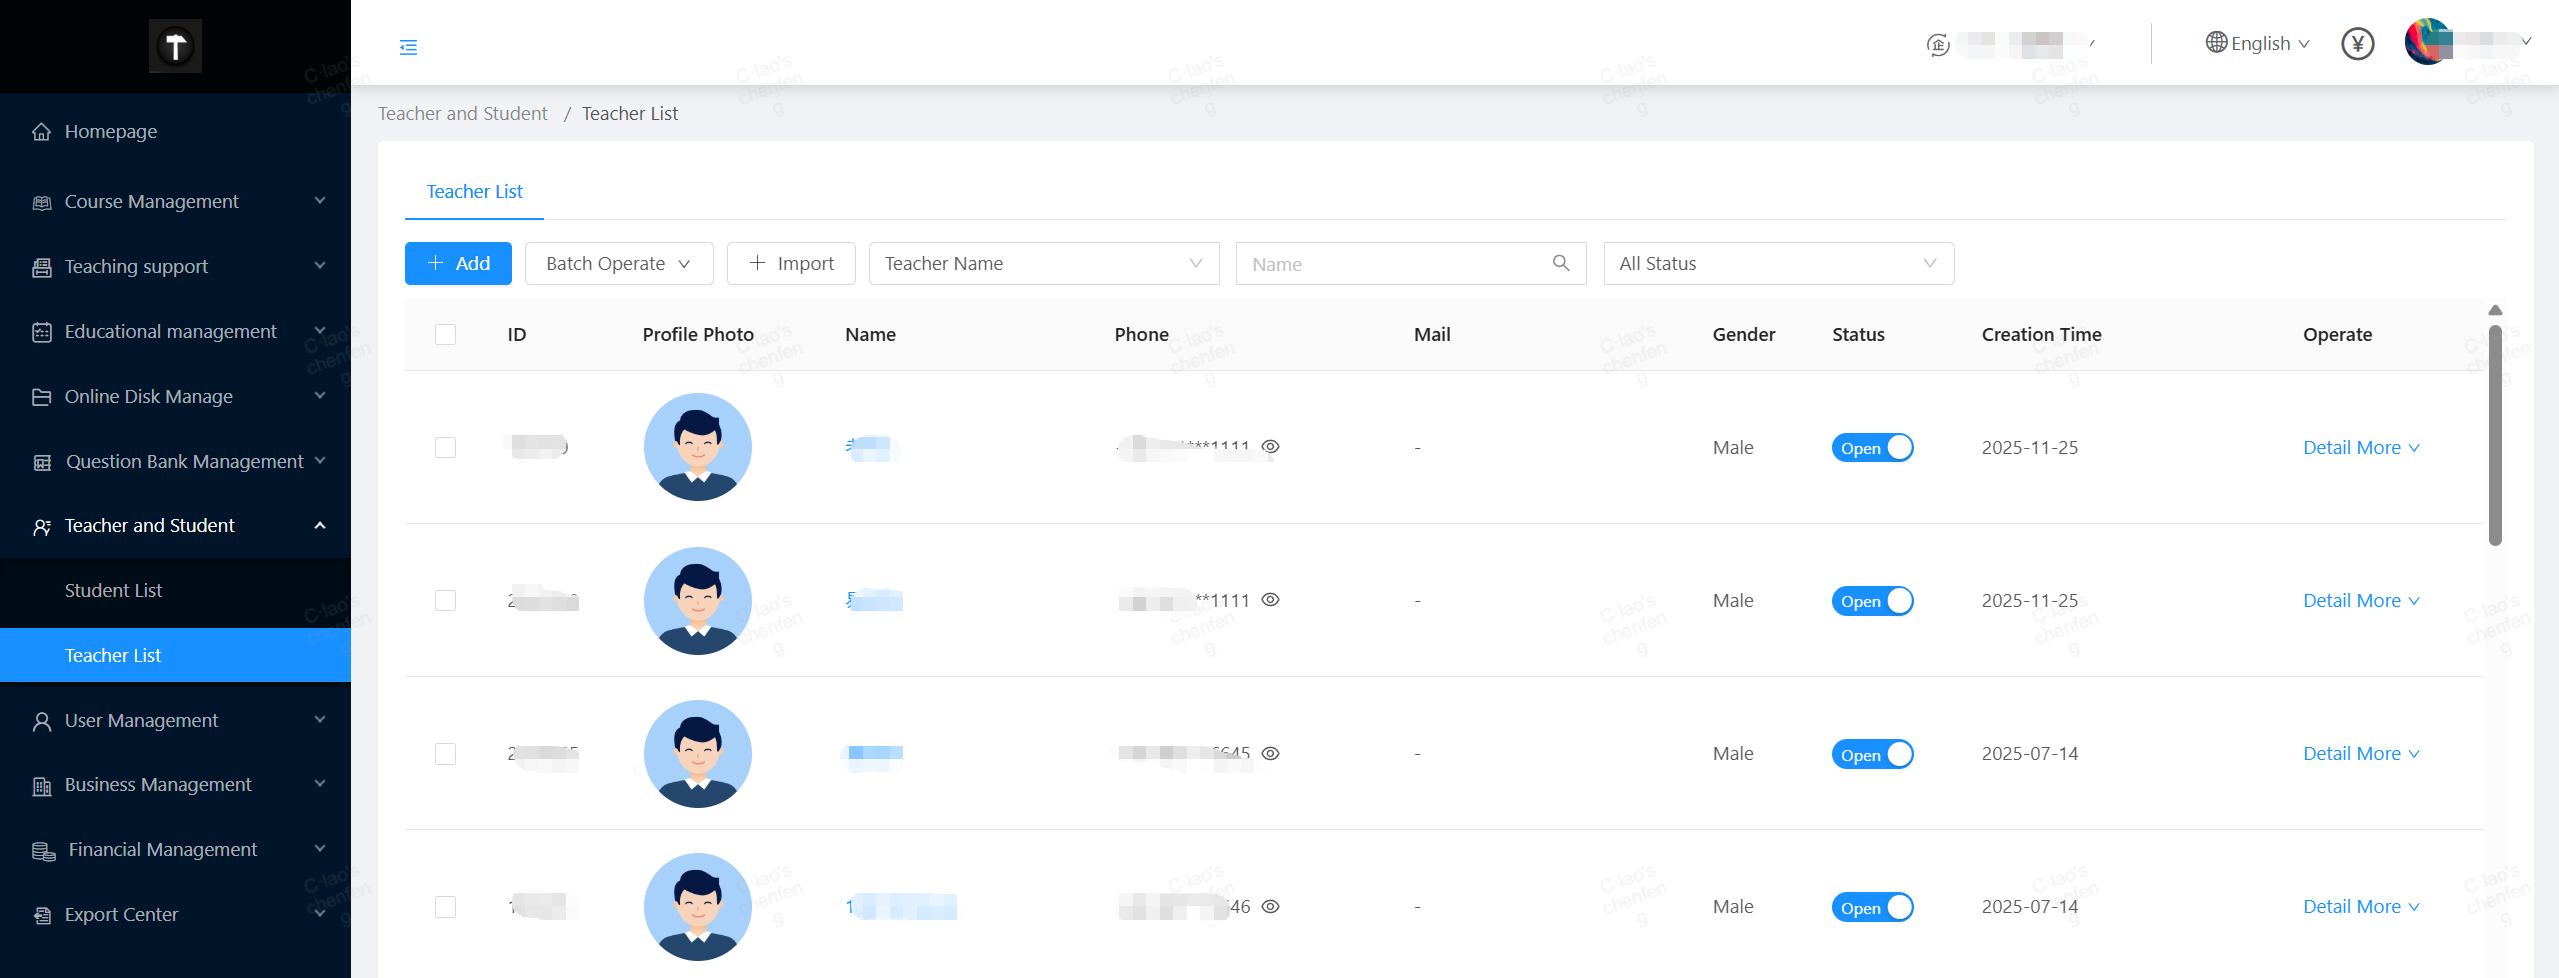Open Student List in the sidebar
2559x978 pixels.
(x=113, y=591)
